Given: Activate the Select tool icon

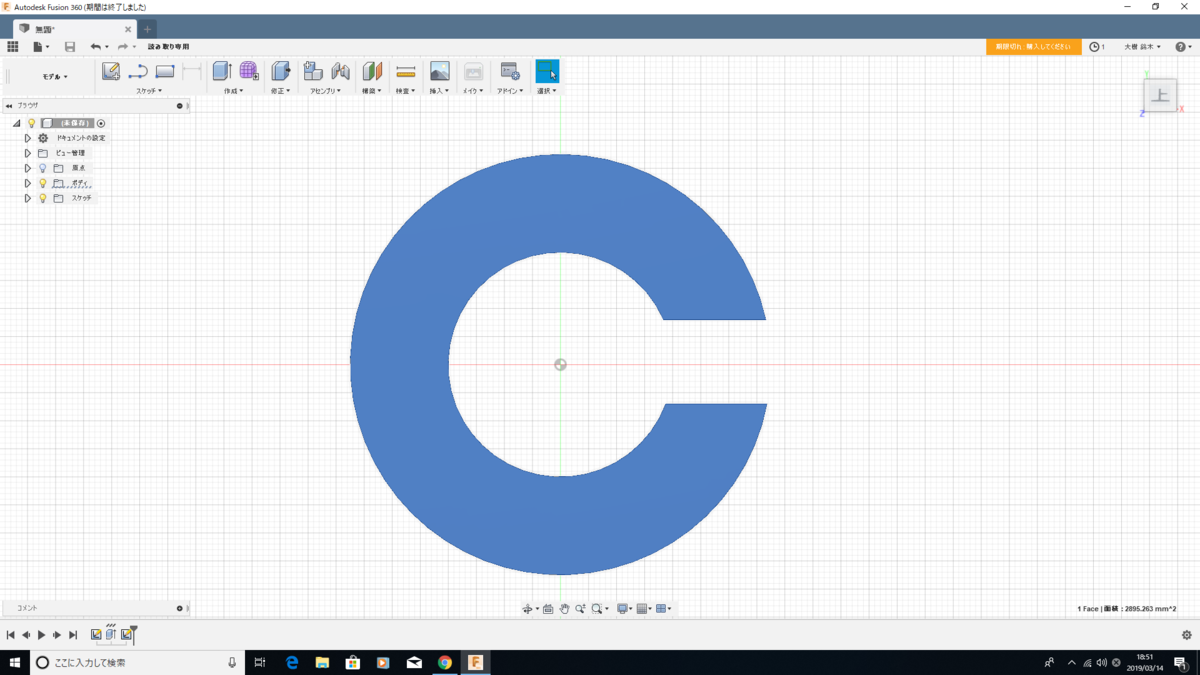Looking at the screenshot, I should click(547, 71).
